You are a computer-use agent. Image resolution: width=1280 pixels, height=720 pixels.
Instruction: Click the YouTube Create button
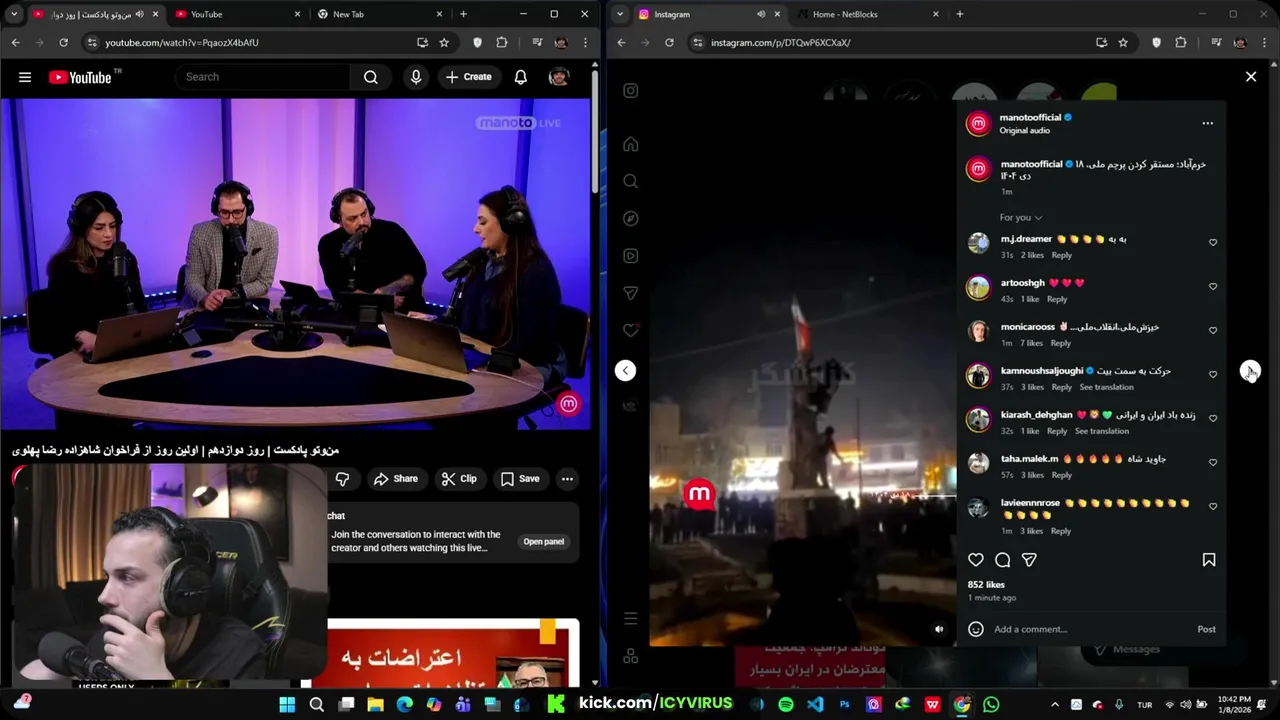[x=469, y=77]
